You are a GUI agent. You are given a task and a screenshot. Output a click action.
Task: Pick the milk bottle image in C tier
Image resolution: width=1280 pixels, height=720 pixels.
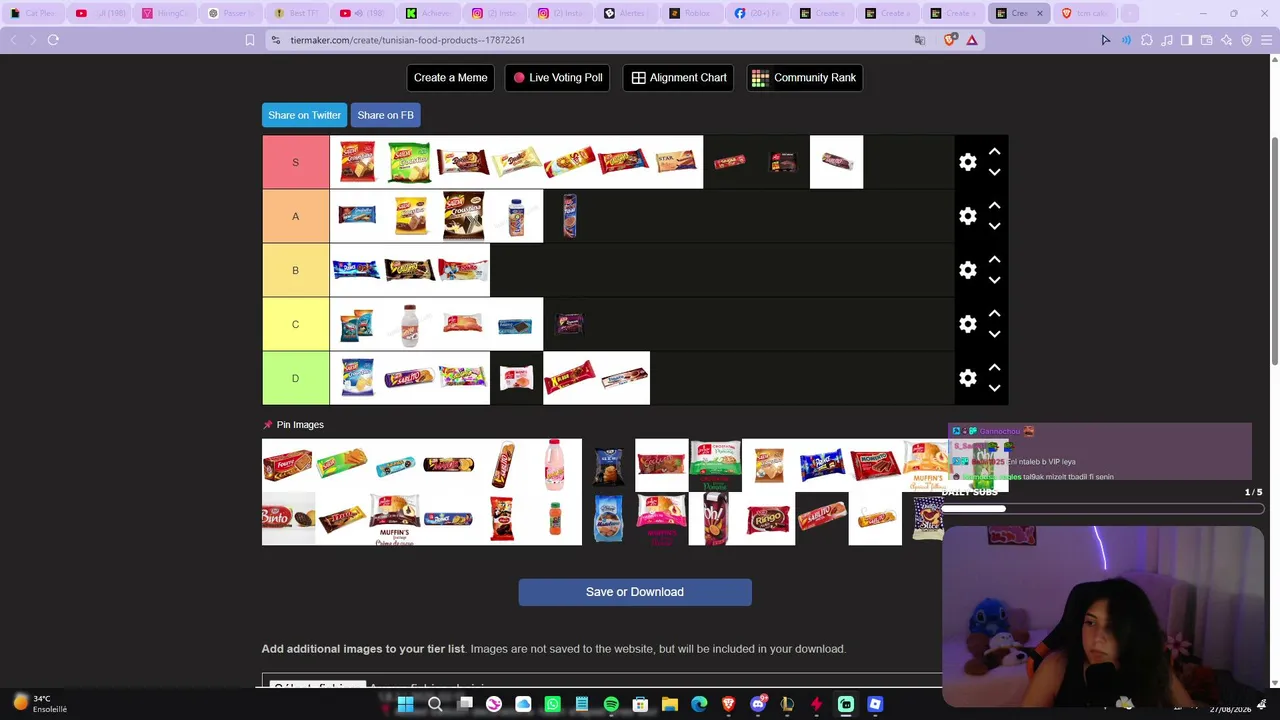(409, 324)
